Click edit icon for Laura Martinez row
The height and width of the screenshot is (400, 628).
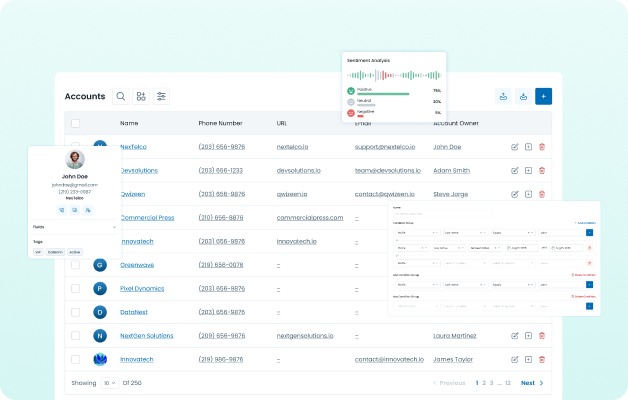pos(515,336)
